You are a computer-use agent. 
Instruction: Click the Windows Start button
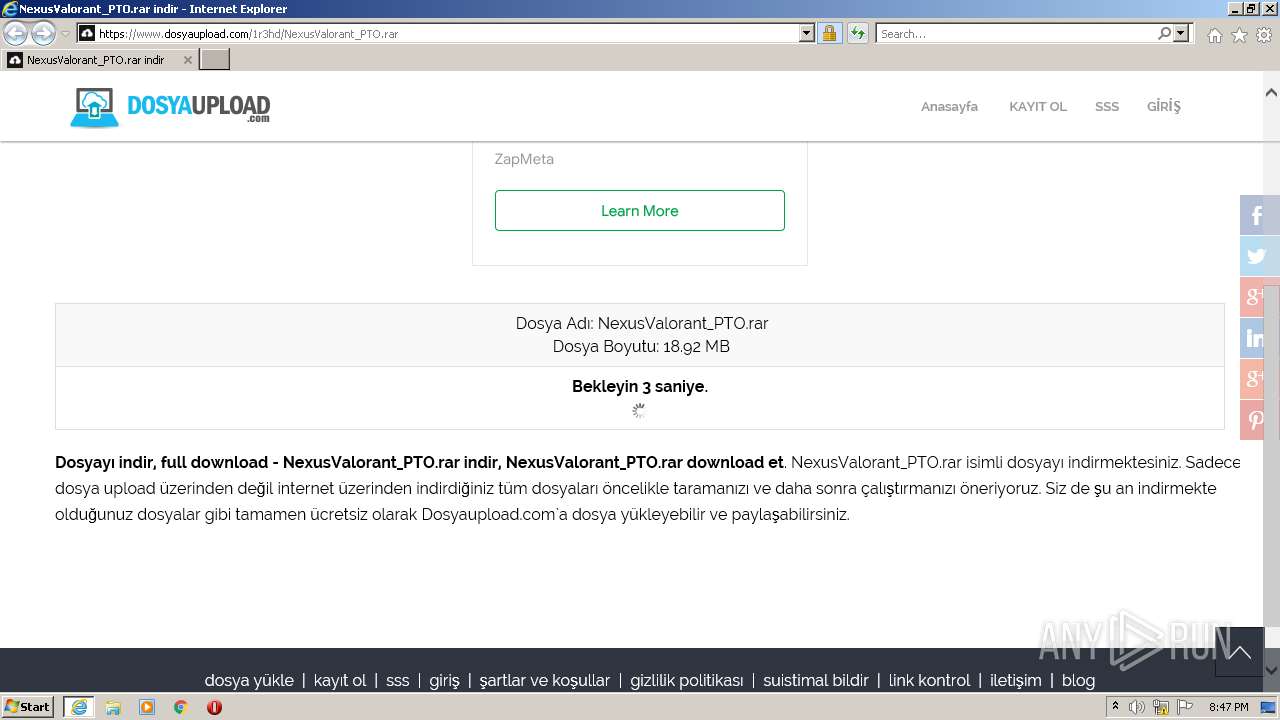[x=28, y=707]
